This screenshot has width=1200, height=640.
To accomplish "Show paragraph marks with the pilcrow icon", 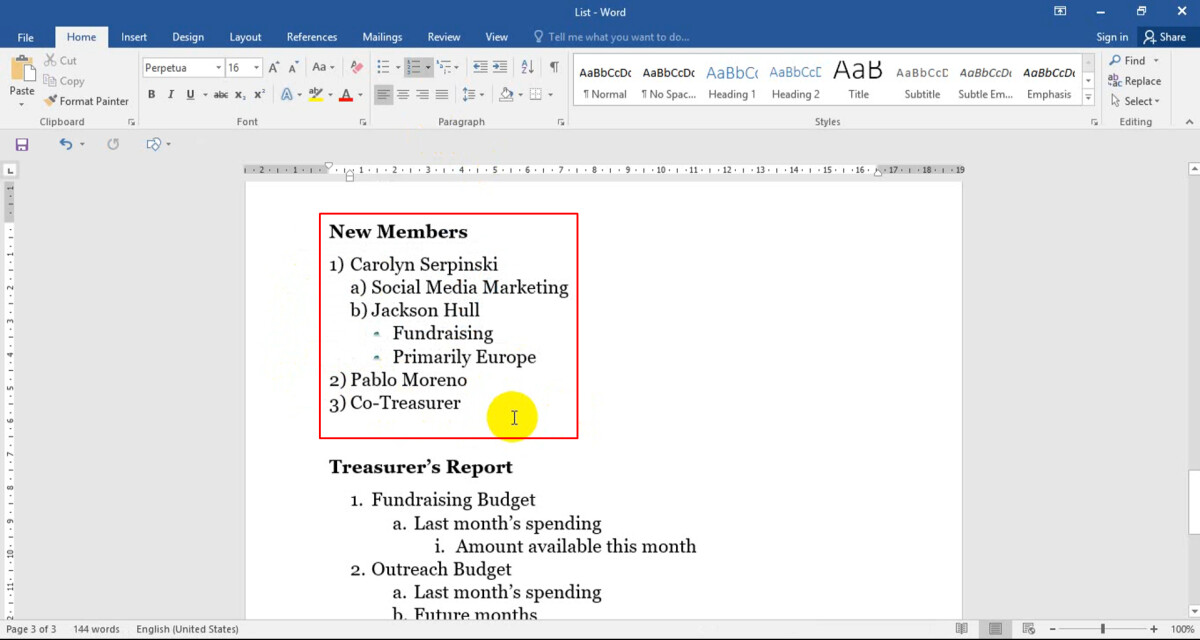I will tap(554, 68).
